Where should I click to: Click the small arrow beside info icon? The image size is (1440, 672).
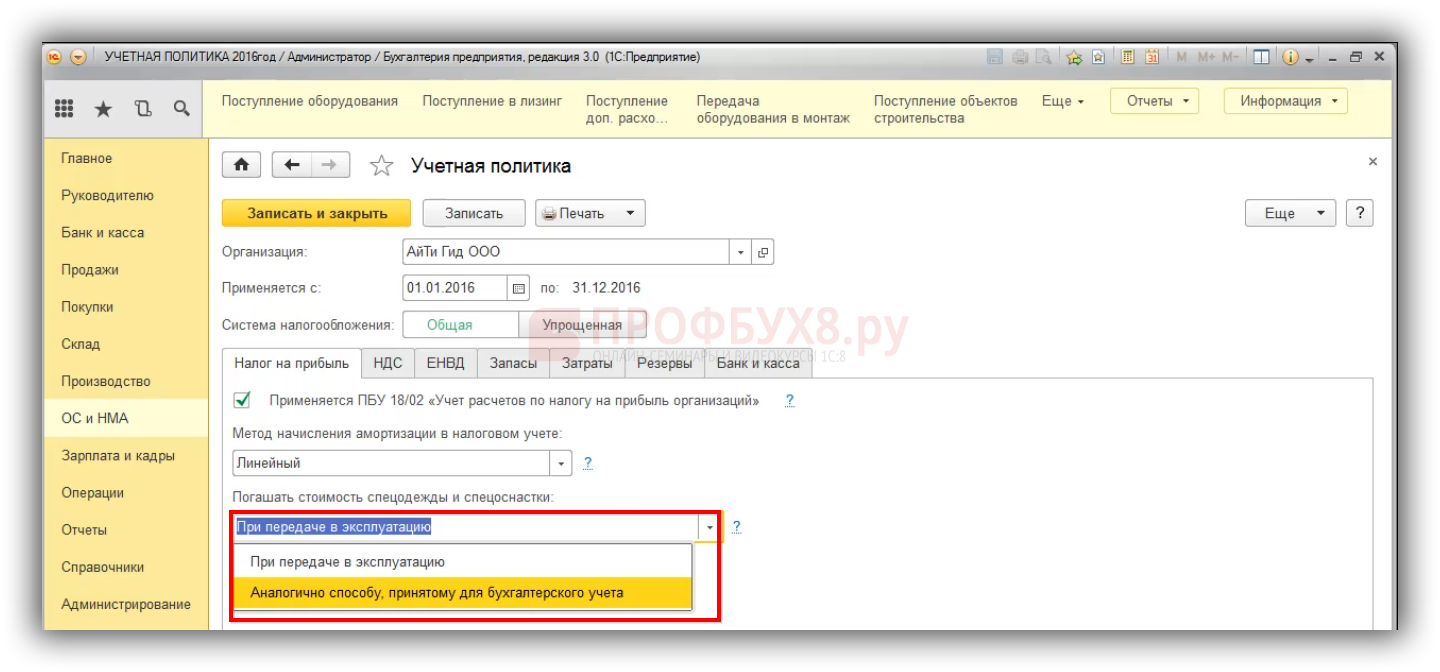(x=1309, y=58)
